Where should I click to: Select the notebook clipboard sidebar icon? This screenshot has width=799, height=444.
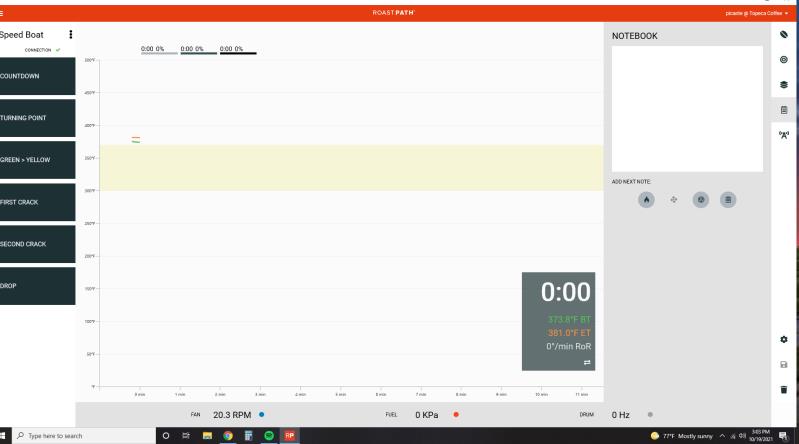(x=783, y=110)
